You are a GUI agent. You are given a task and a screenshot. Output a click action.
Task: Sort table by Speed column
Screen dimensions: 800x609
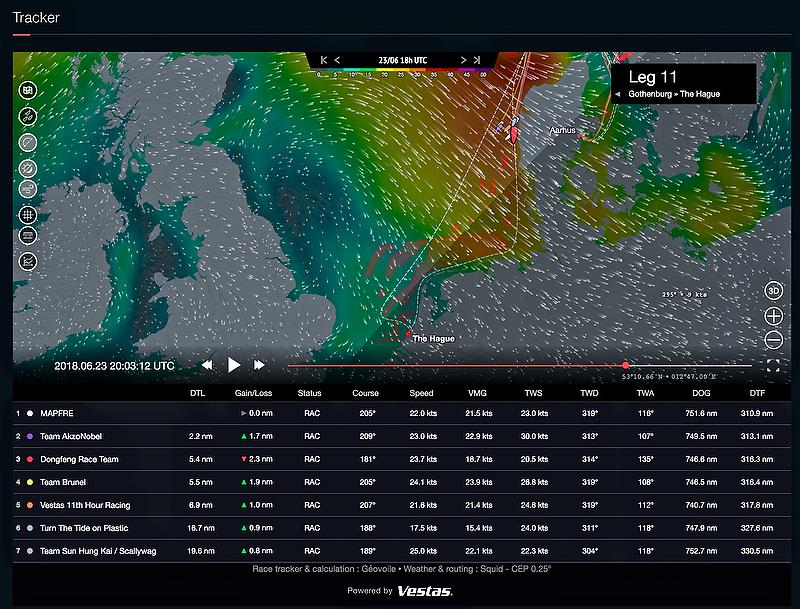(x=421, y=393)
